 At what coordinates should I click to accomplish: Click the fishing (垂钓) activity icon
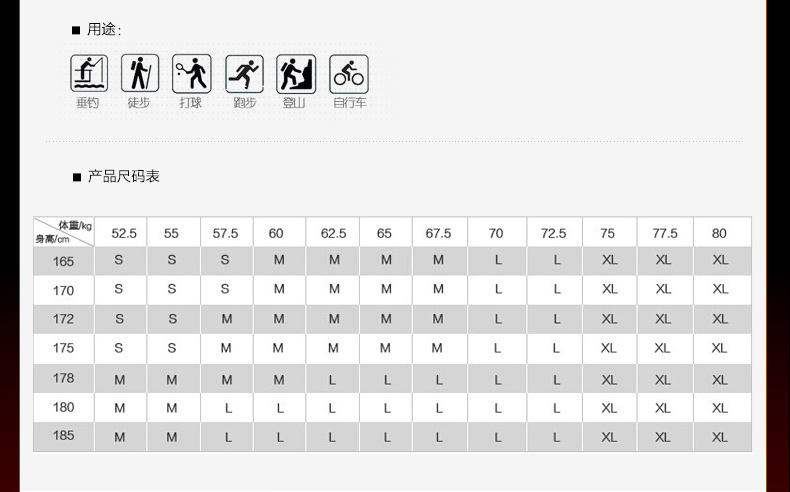pos(89,74)
